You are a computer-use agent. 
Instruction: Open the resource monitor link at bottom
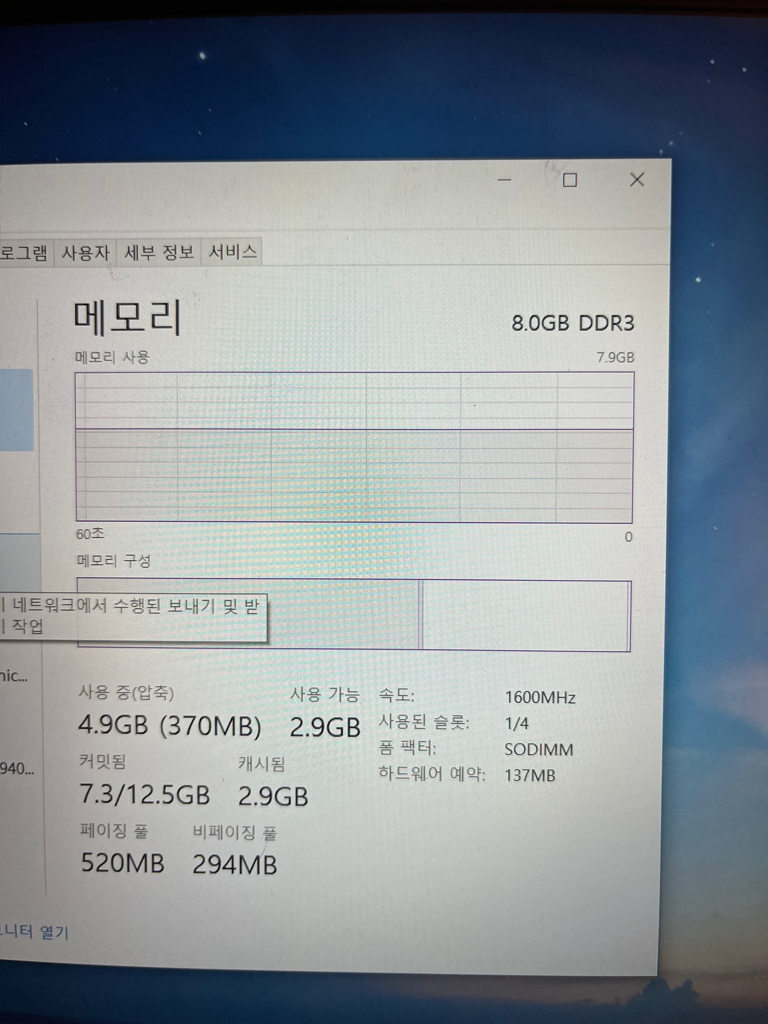tap(34, 932)
